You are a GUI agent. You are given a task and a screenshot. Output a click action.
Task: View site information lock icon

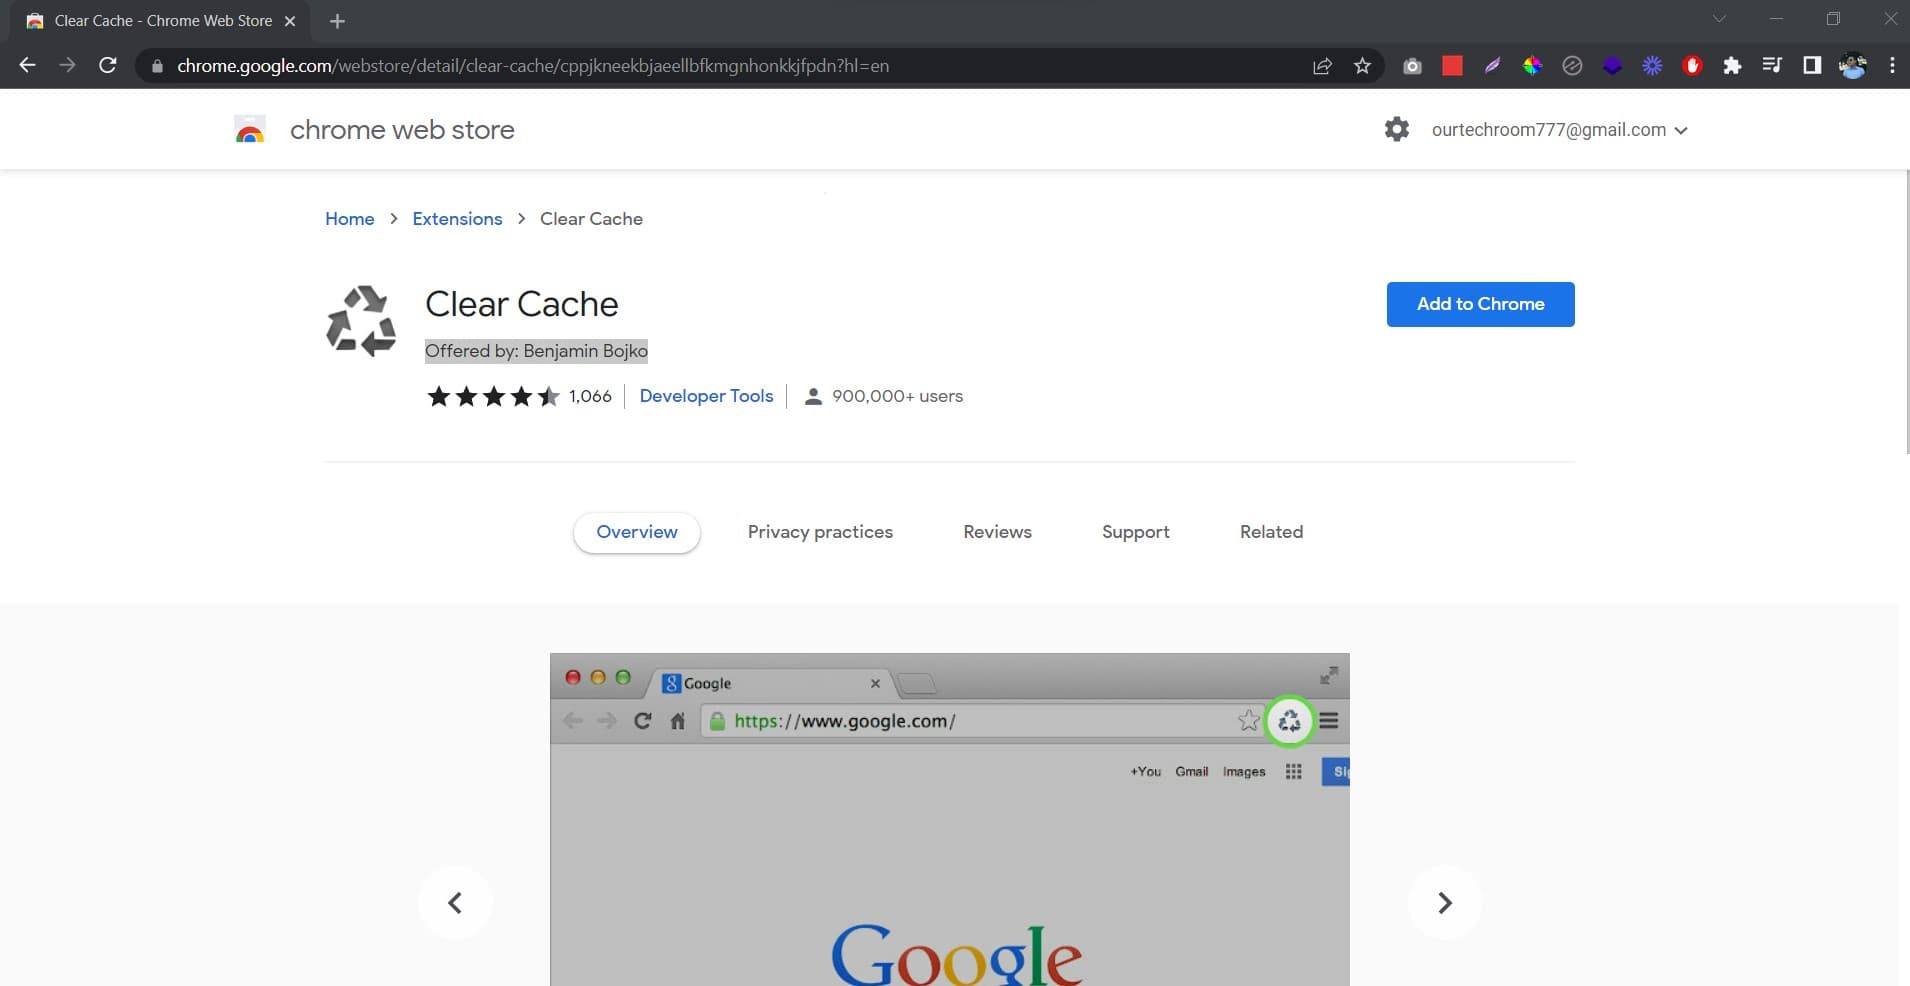click(157, 66)
